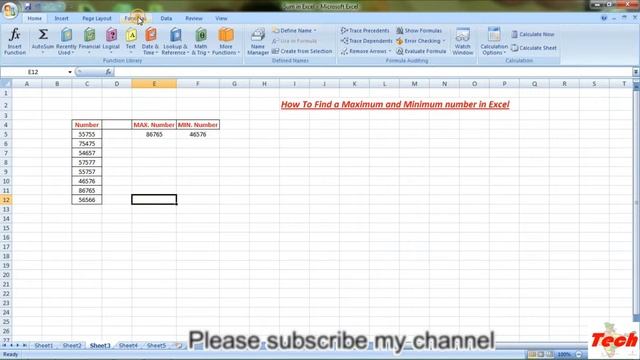This screenshot has height=360, width=640.
Task: Switch to the Review ribbon tab
Action: tap(193, 18)
